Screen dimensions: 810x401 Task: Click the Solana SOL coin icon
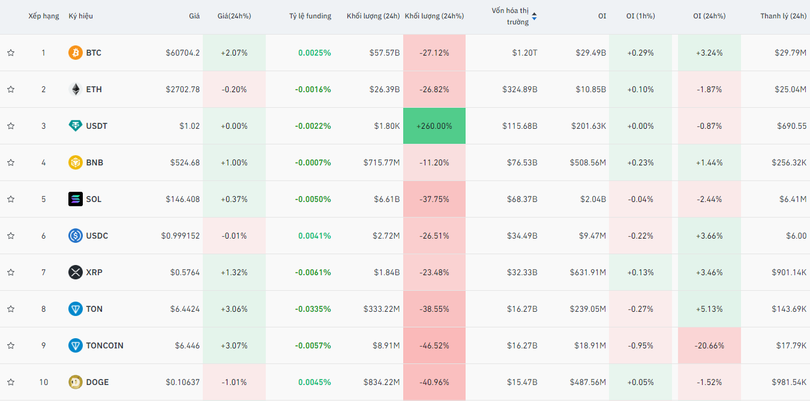tap(75, 199)
